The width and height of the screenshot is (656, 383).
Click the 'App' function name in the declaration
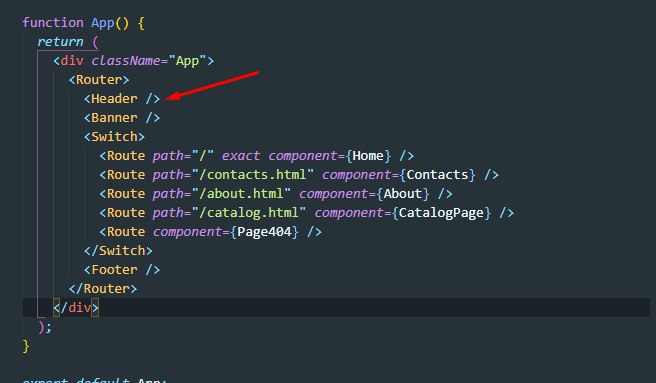103,23
